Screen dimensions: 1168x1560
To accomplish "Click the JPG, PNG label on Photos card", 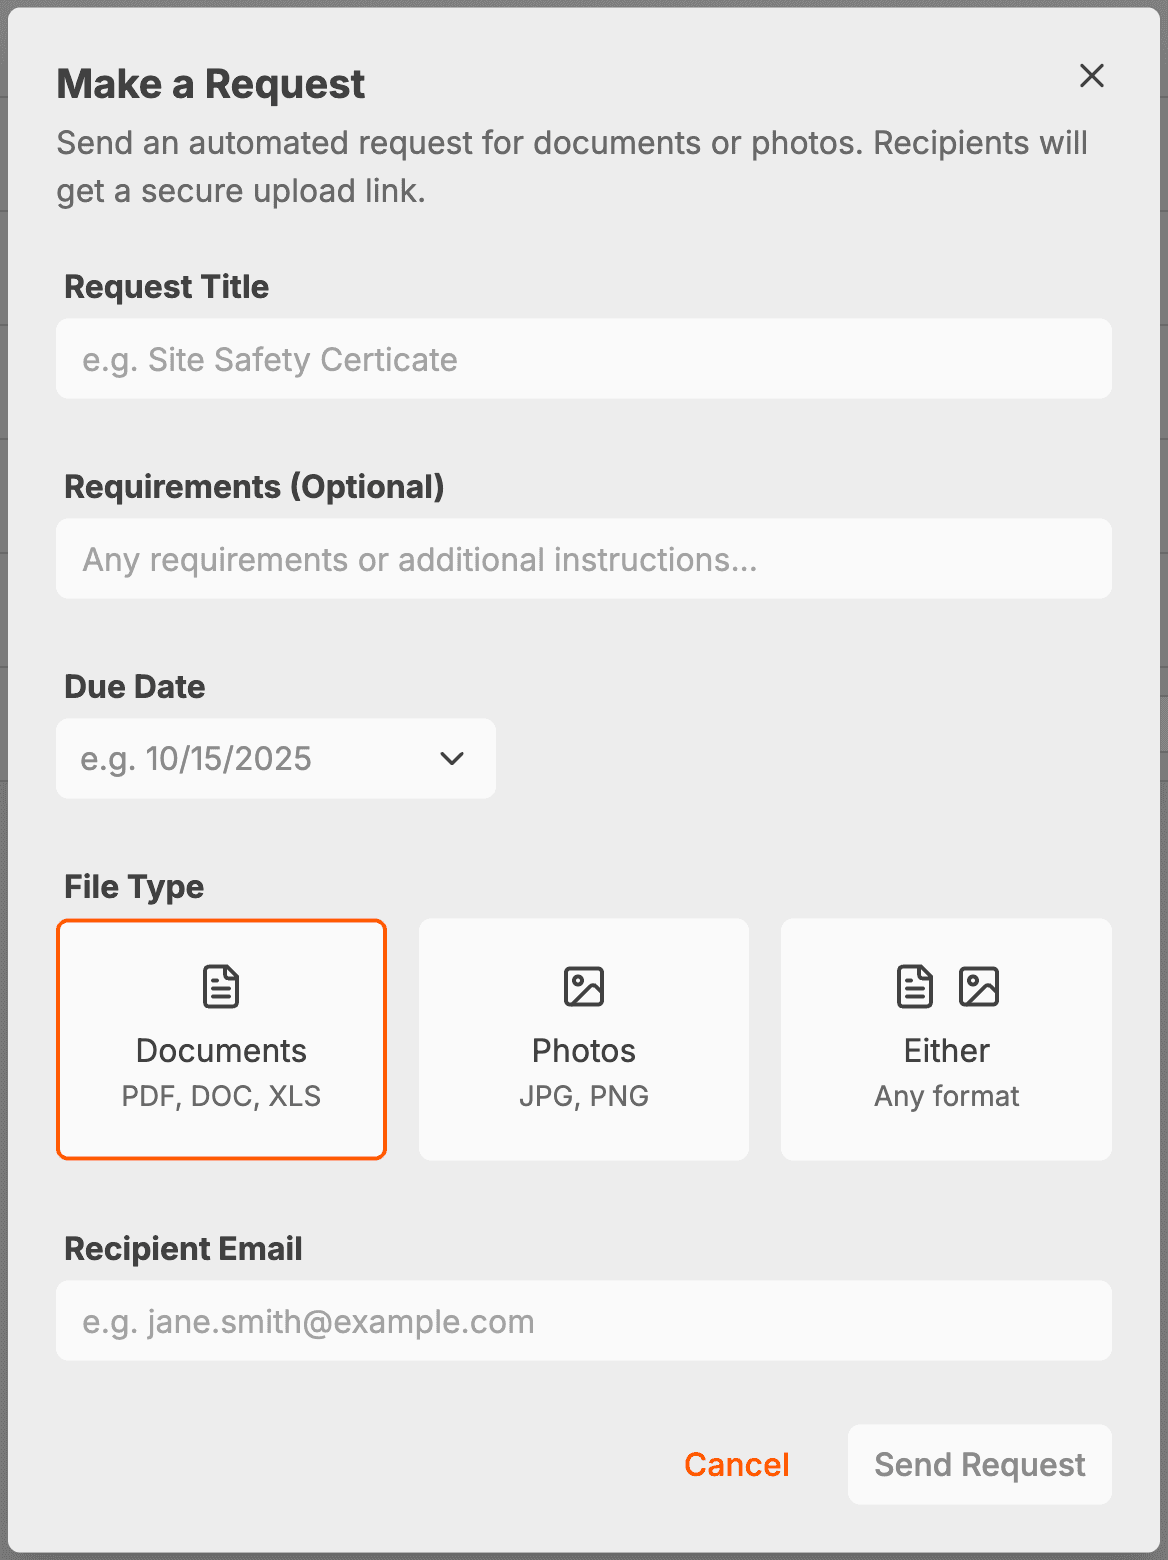I will point(583,1095).
